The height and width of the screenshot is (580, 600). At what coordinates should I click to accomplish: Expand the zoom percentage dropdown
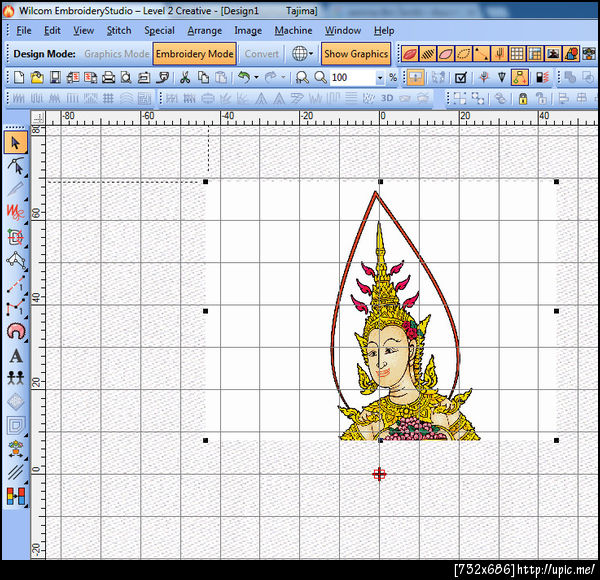[380, 78]
